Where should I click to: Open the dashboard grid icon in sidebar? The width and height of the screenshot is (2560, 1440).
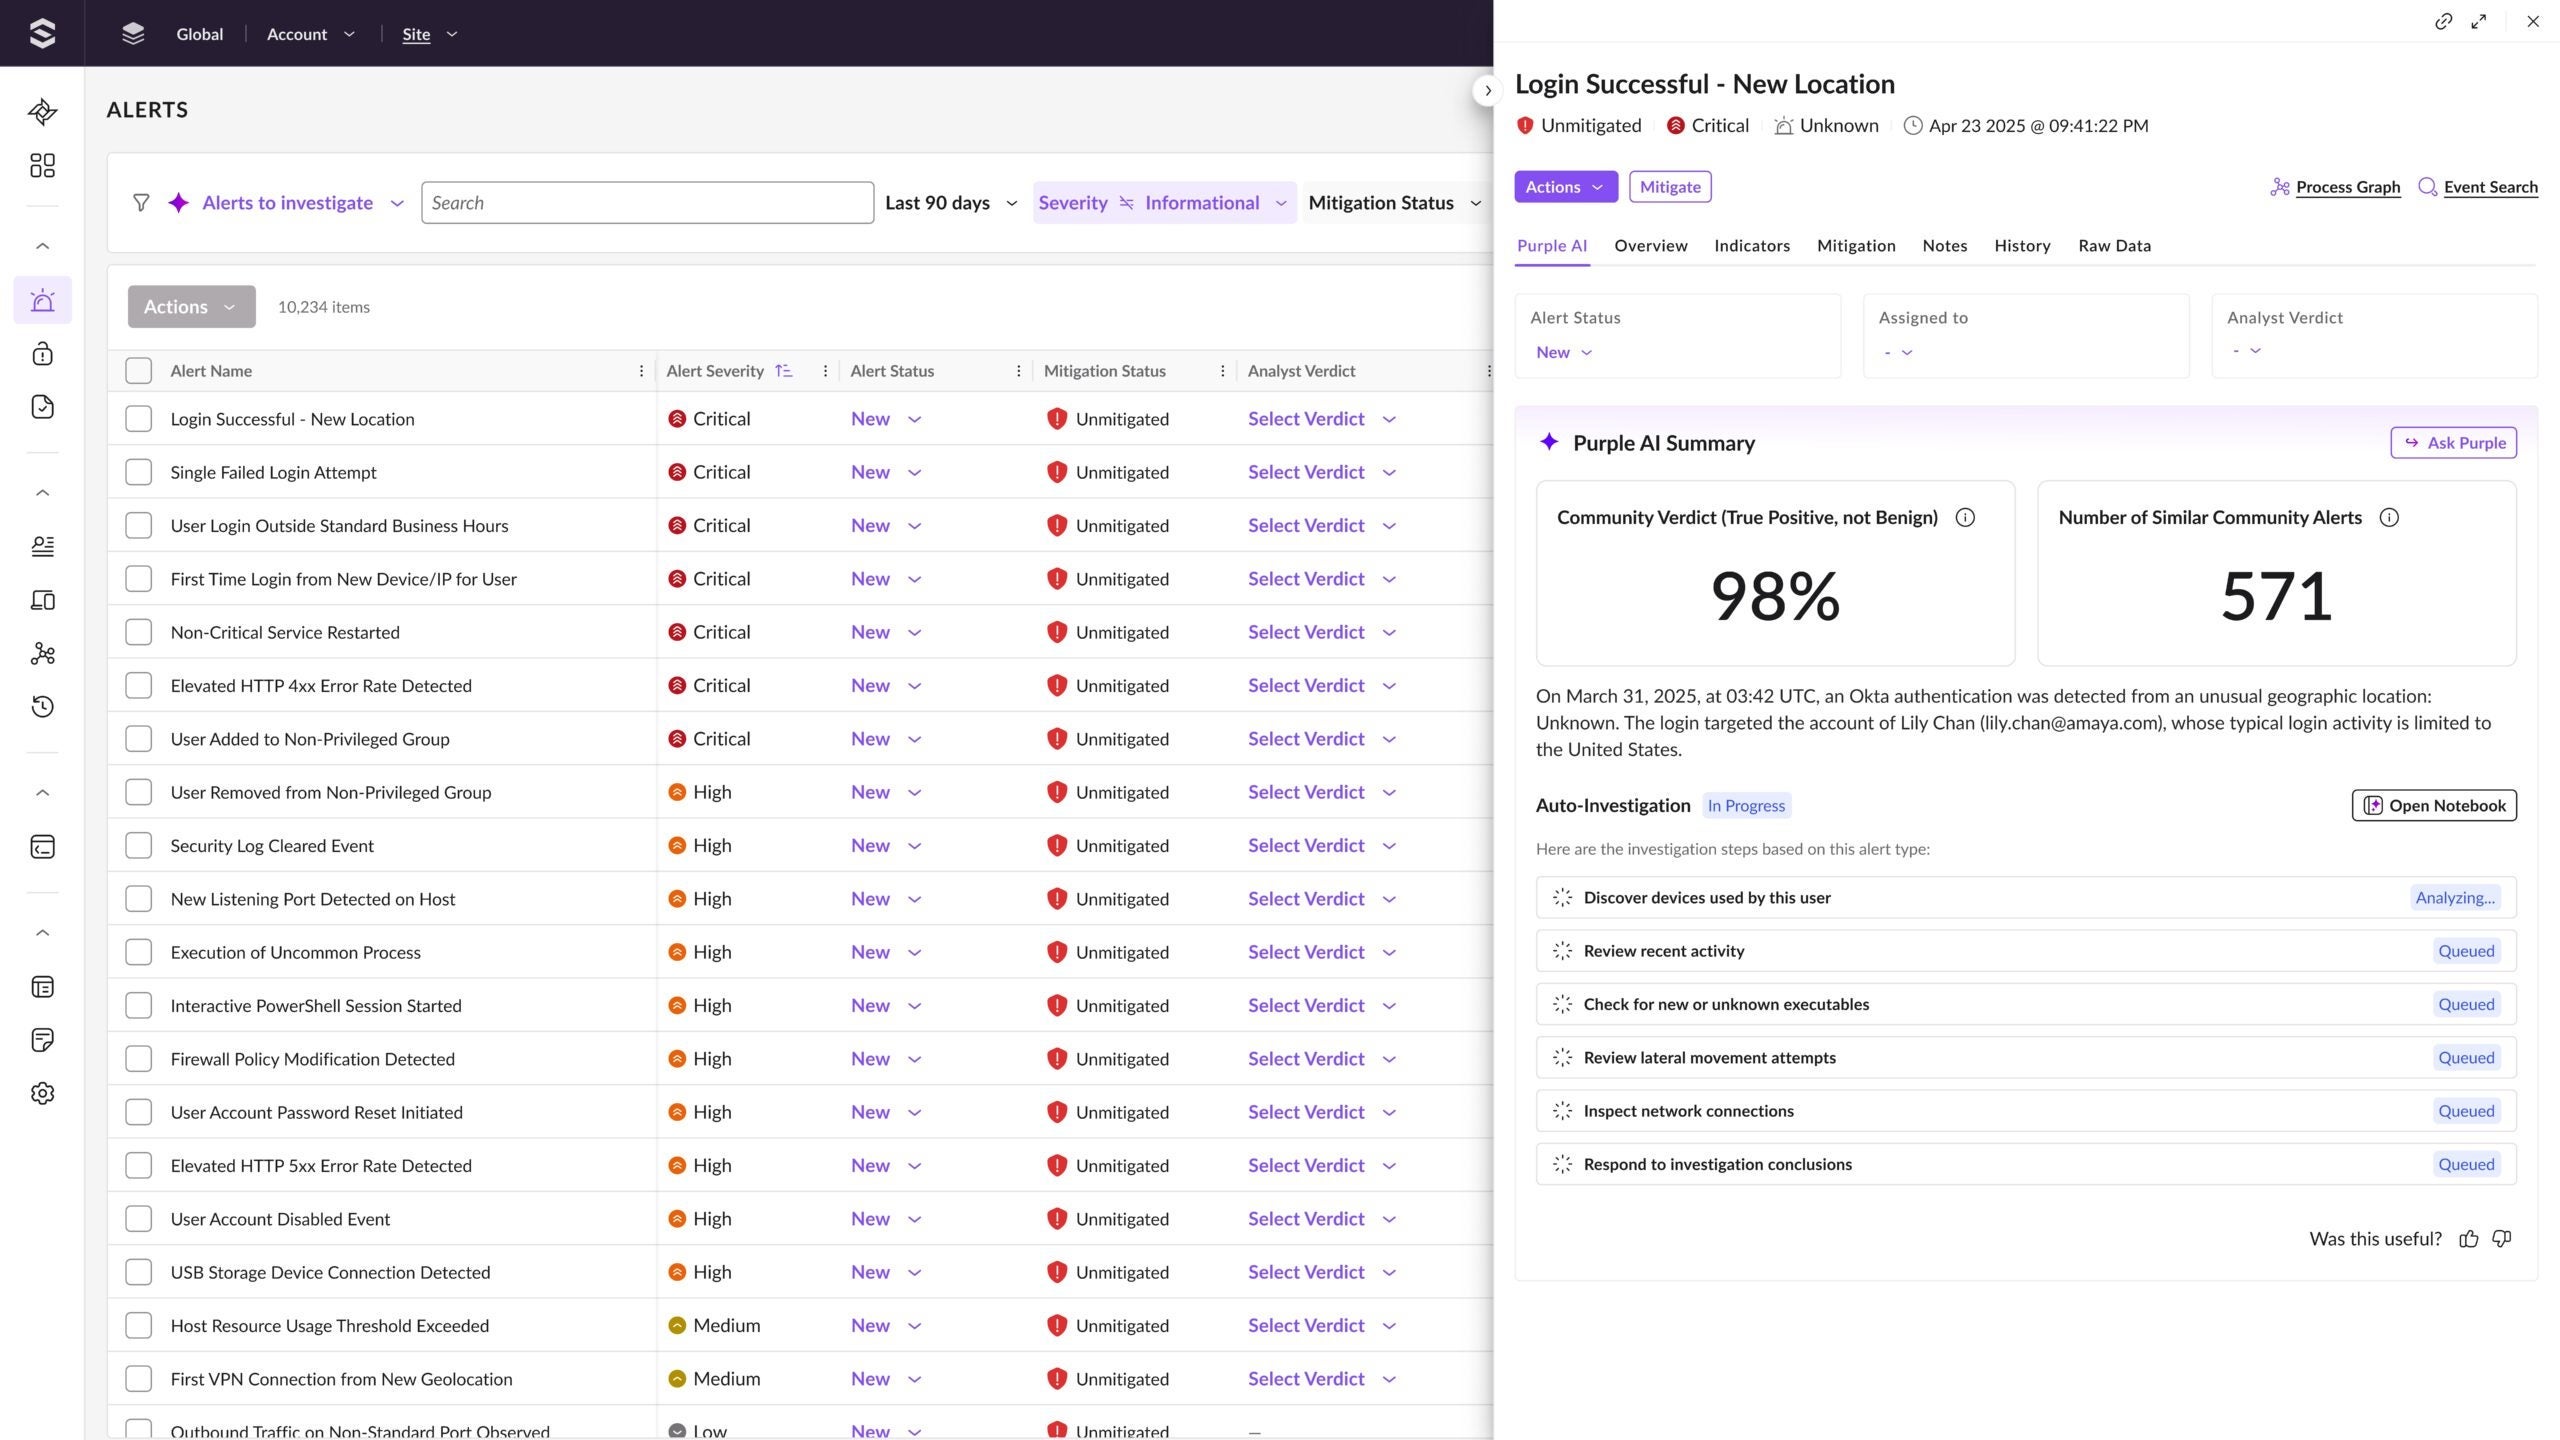pyautogui.click(x=42, y=165)
